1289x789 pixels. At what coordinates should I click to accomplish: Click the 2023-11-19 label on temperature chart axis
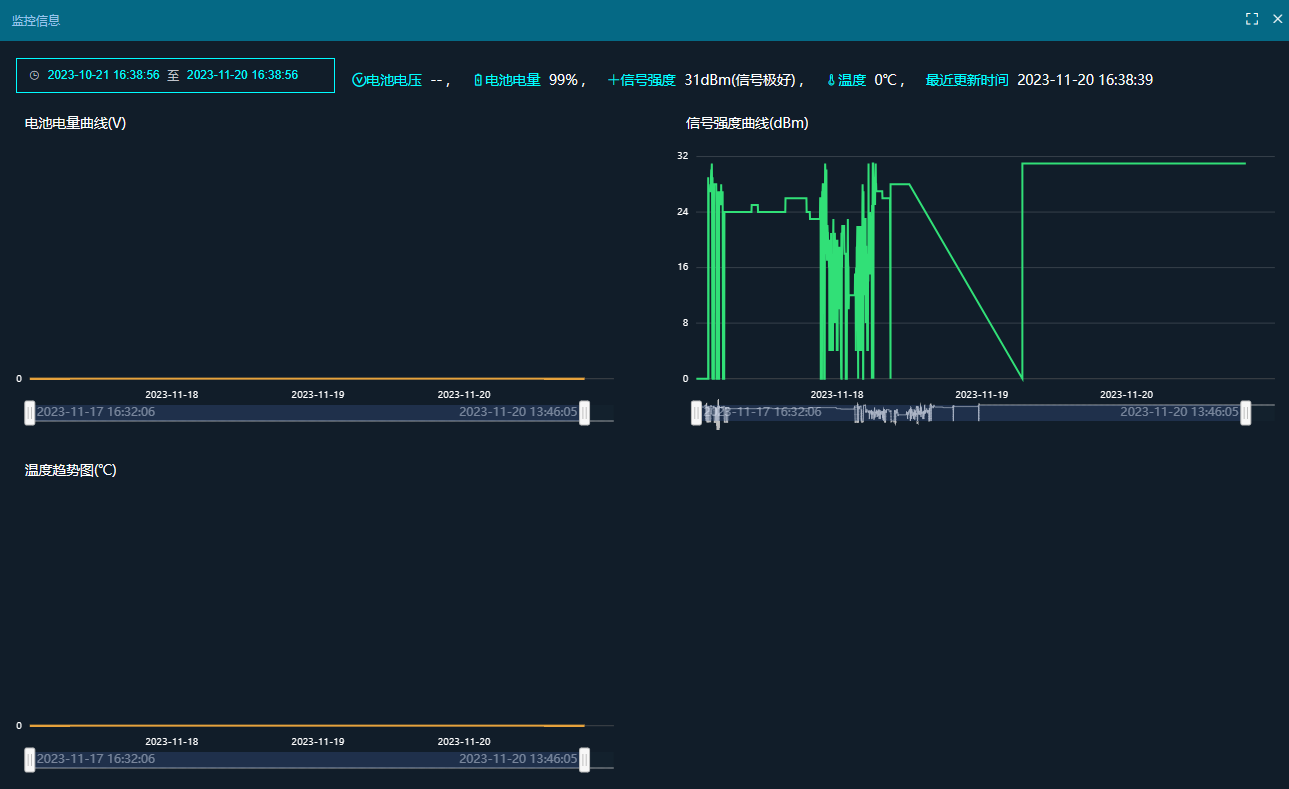coord(318,741)
